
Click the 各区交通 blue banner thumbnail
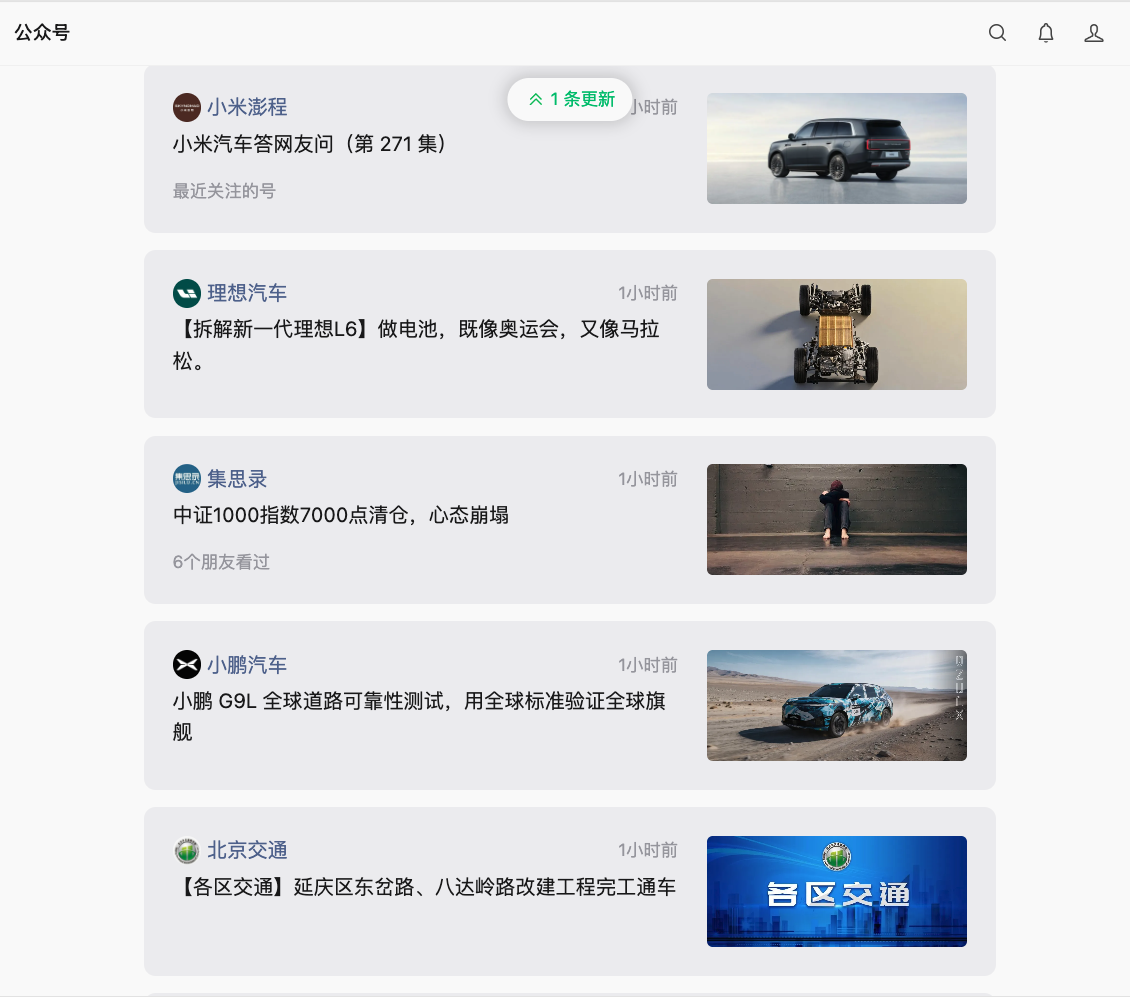(x=837, y=892)
